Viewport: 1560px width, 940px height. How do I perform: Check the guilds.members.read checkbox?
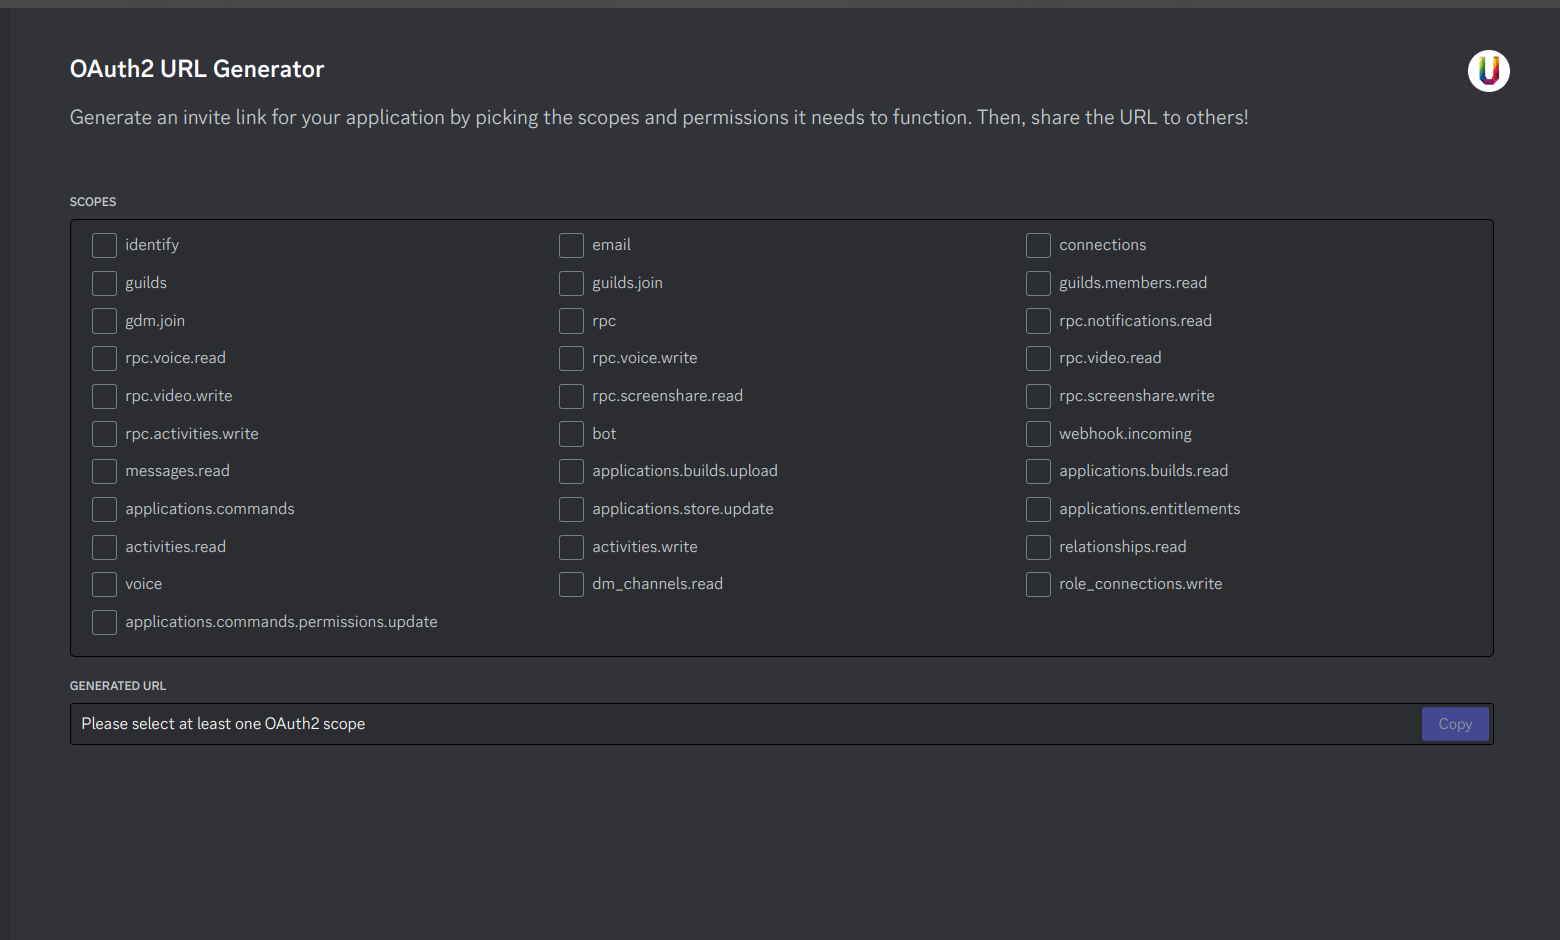coord(1038,283)
